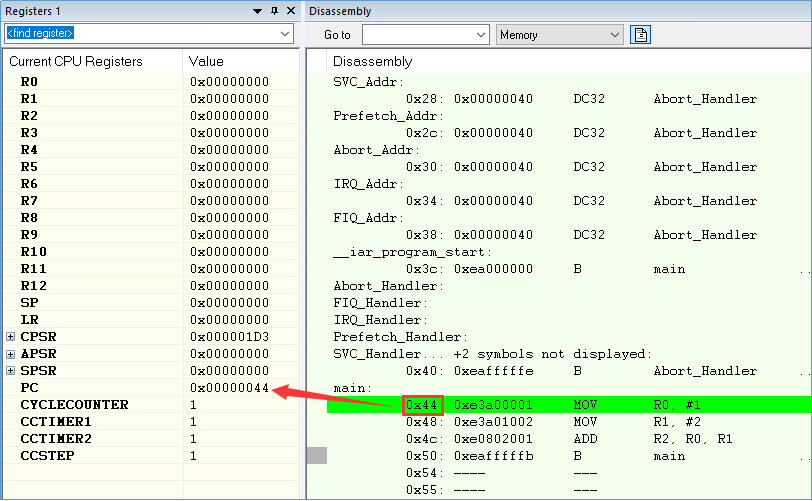
Task: Select the R2 register name
Action: coord(29,116)
